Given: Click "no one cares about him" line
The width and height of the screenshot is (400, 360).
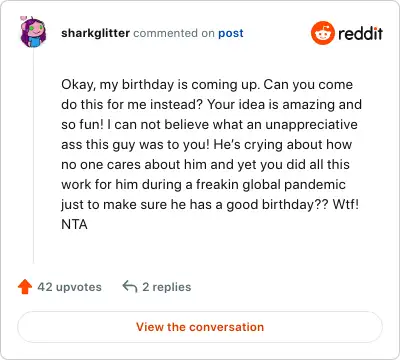Looking at the screenshot, I should (133, 164).
